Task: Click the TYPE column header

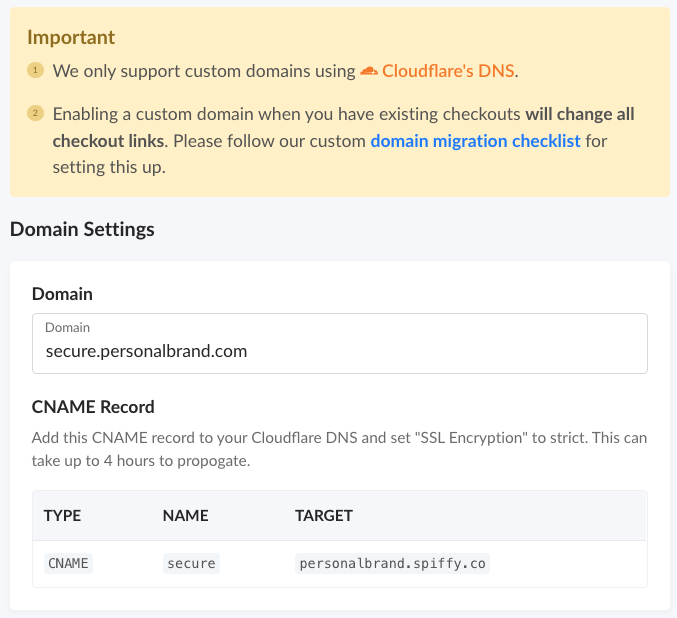Action: click(62, 516)
